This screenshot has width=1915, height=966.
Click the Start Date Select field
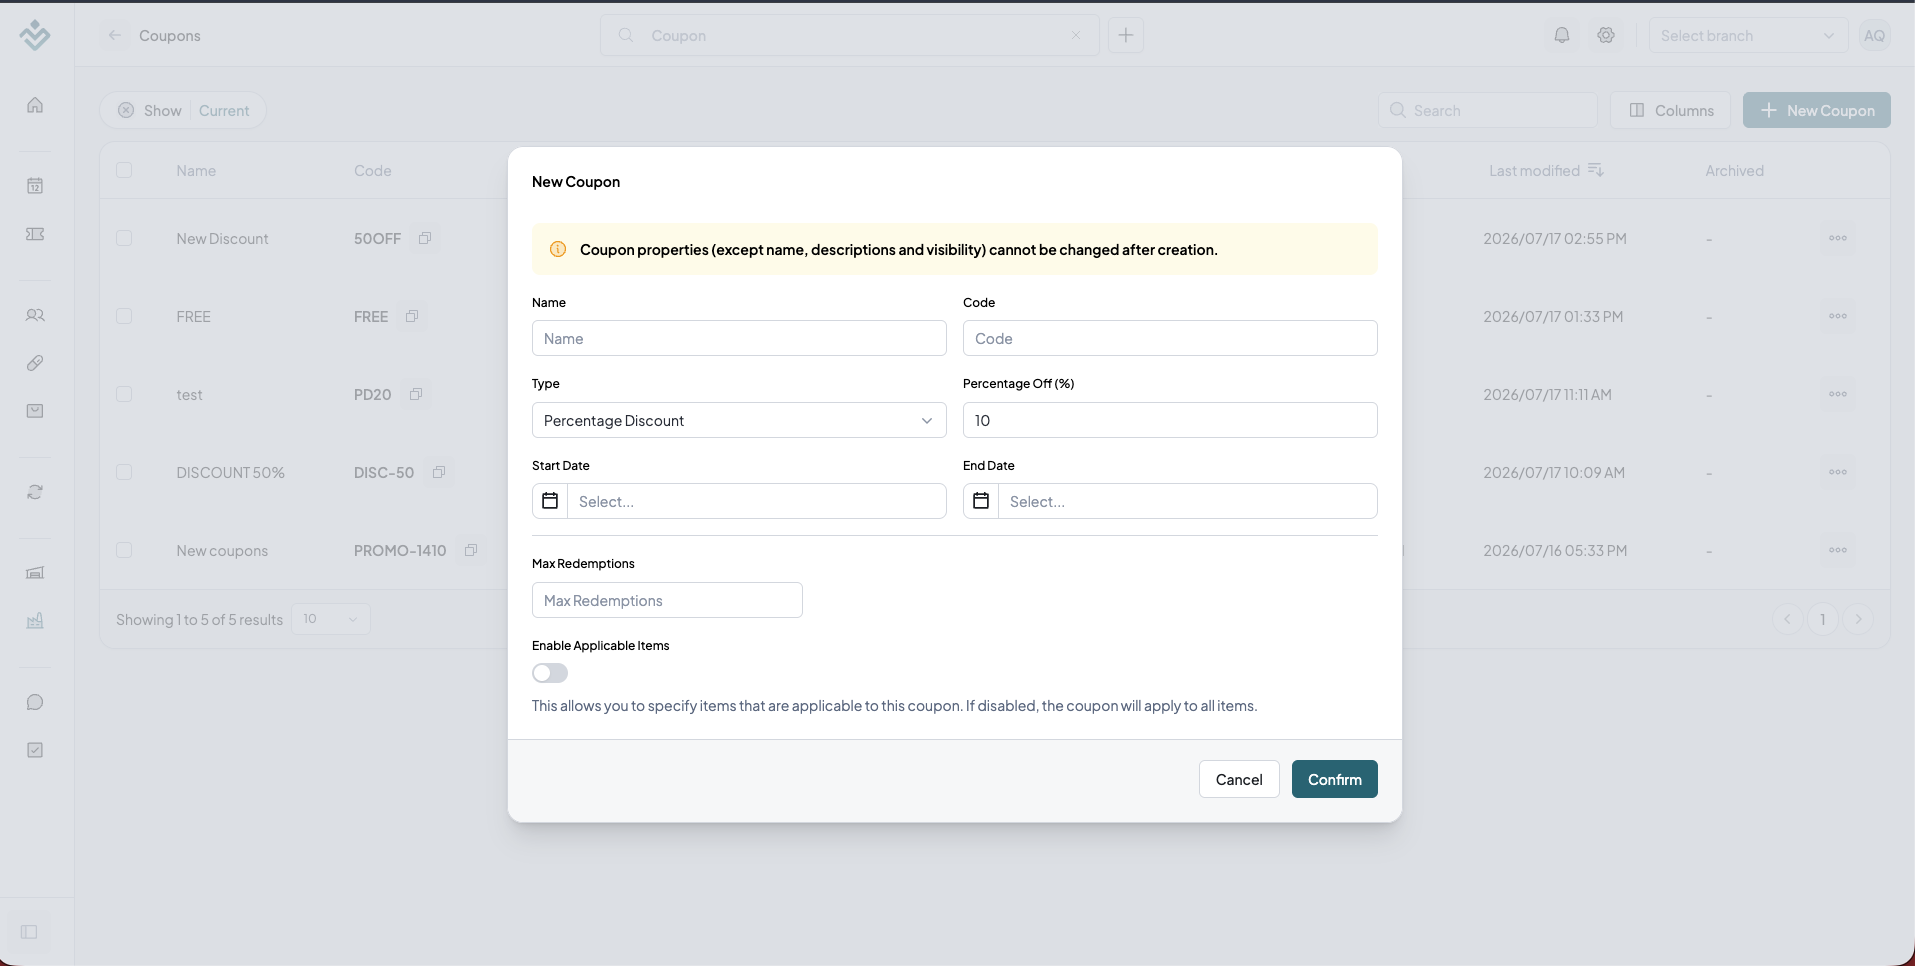pos(757,501)
